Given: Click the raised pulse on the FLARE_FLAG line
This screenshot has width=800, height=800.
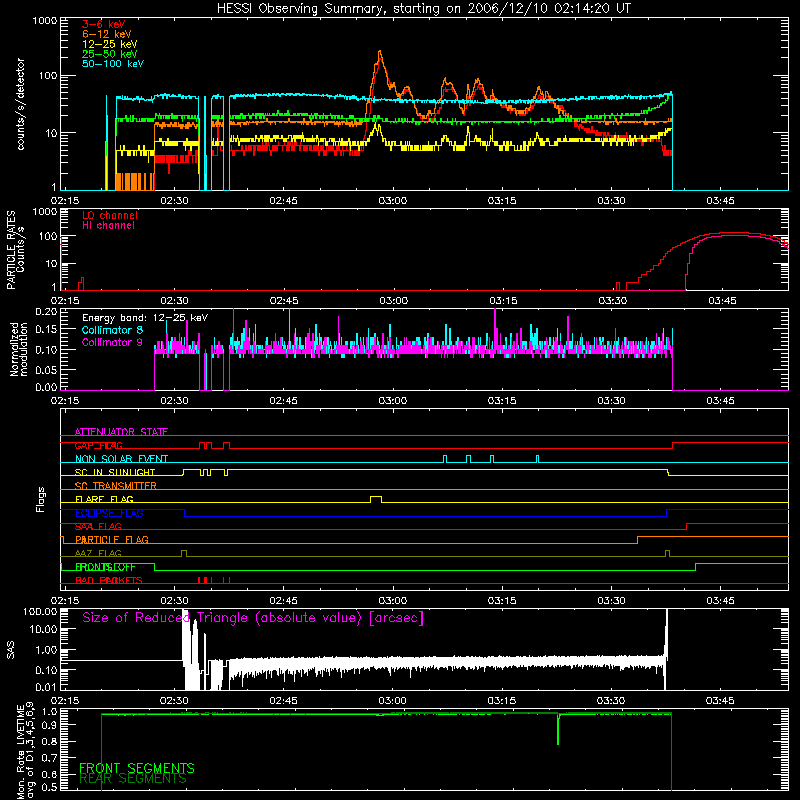Looking at the screenshot, I should click(376, 499).
